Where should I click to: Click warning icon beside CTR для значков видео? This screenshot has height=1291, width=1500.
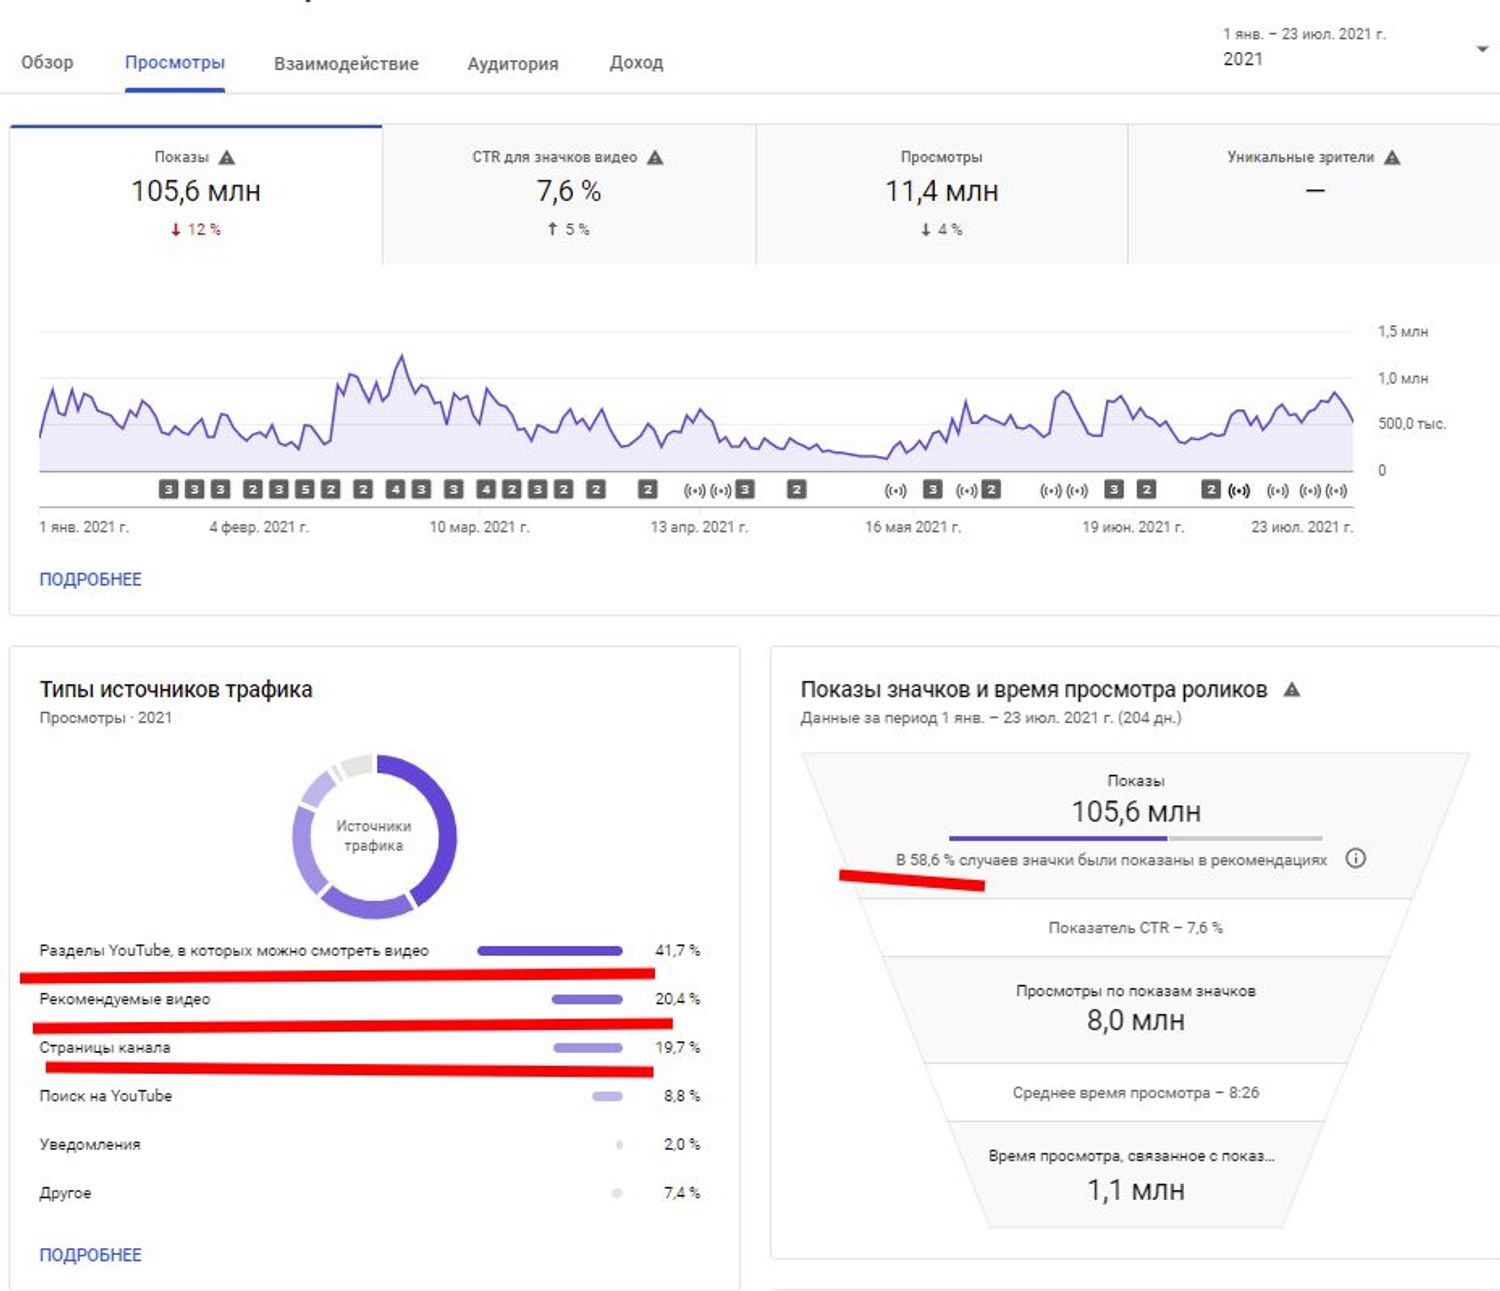point(655,157)
